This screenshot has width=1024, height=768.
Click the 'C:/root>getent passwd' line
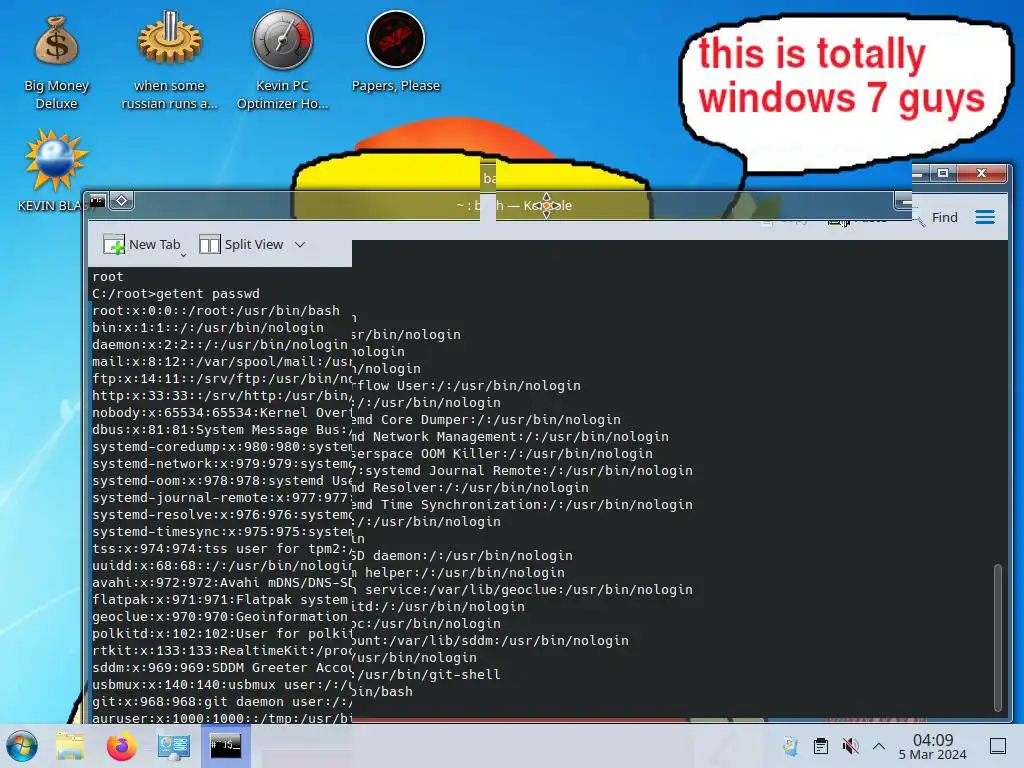tap(176, 294)
